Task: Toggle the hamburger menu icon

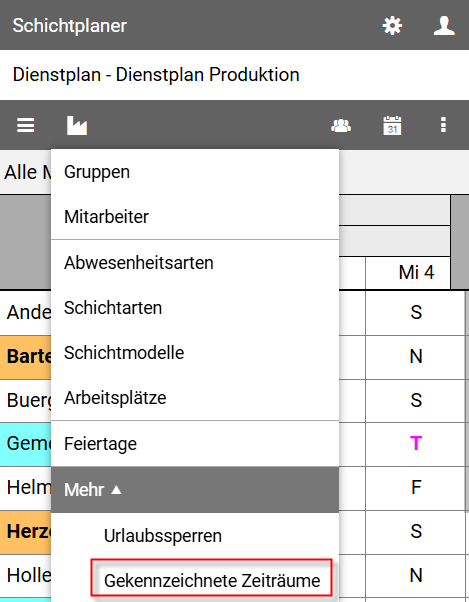Action: (x=26, y=125)
